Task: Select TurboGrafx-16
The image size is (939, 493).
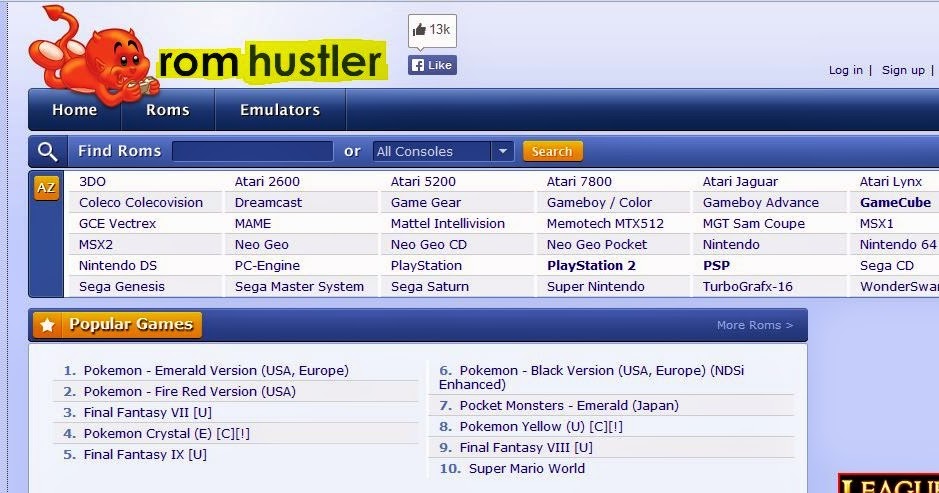Action: click(x=748, y=286)
